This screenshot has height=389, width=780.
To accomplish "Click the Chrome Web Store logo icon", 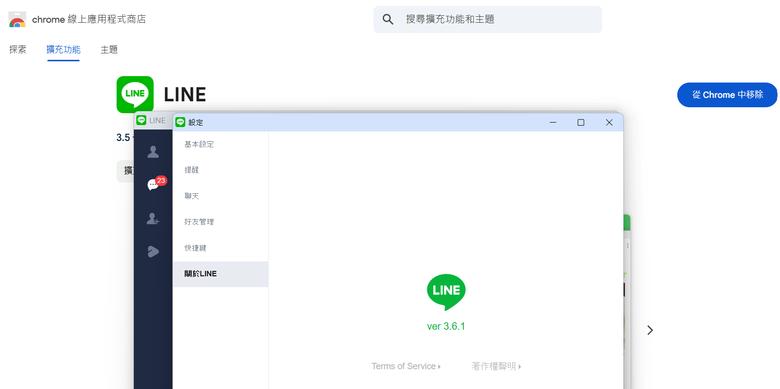I will point(17,19).
